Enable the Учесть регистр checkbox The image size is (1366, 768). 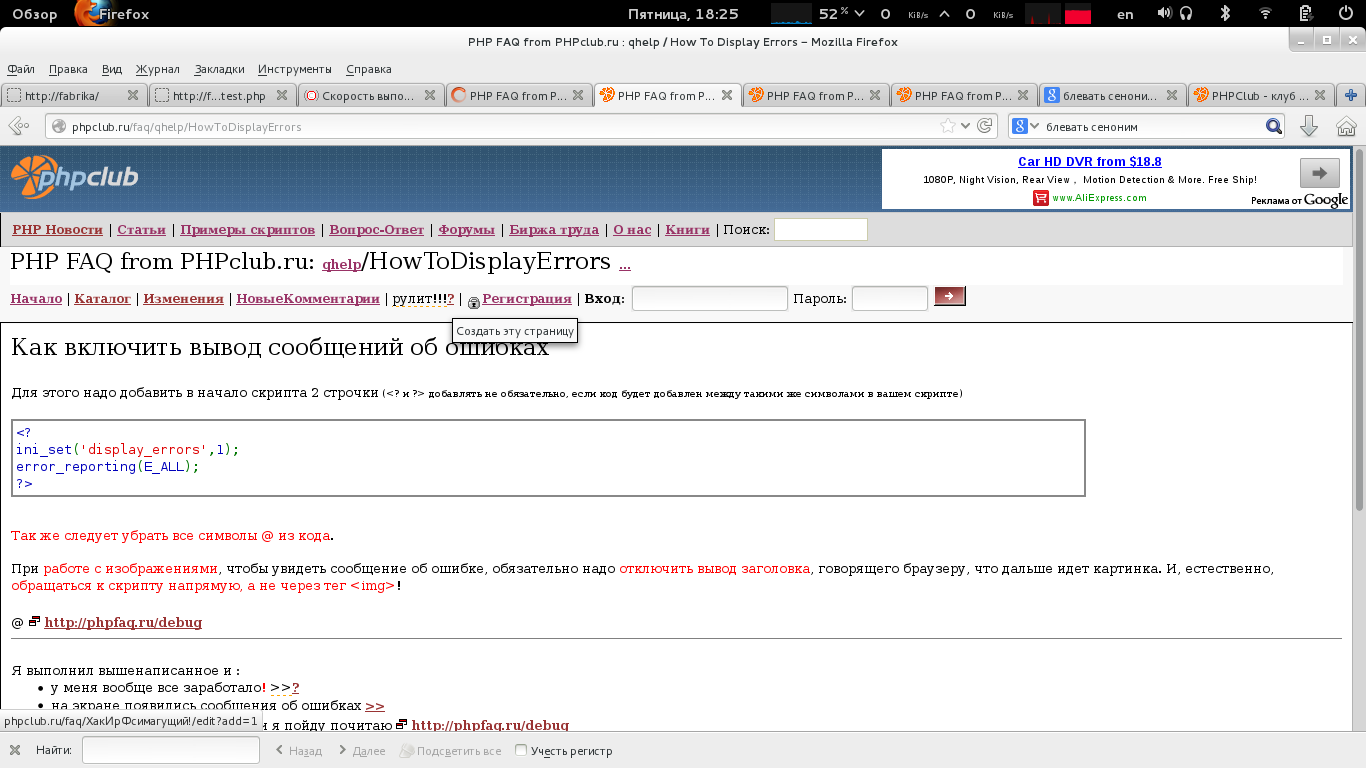tap(521, 750)
